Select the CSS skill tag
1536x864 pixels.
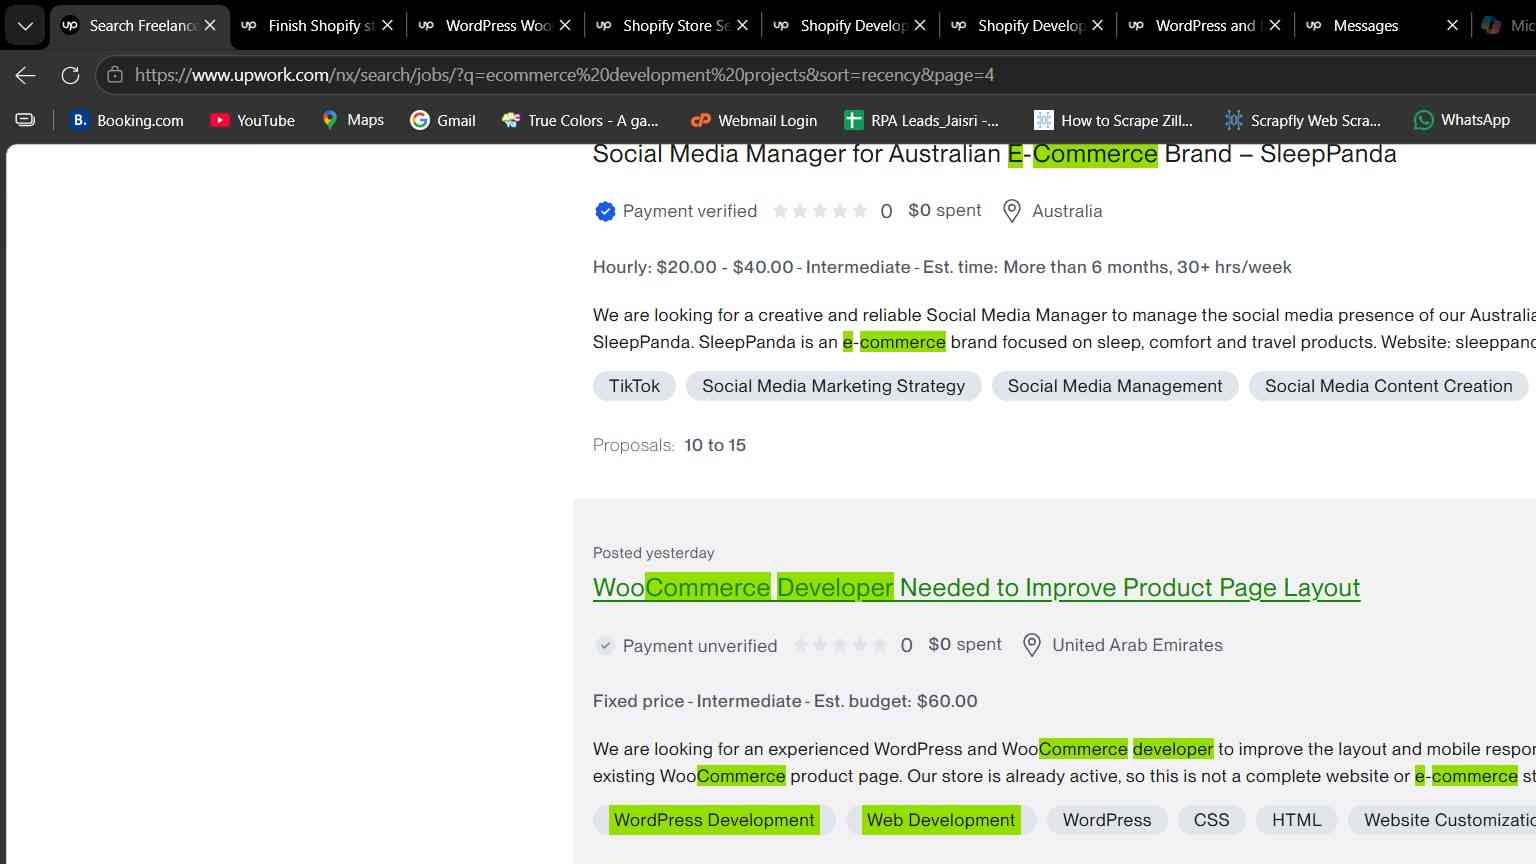(x=1211, y=820)
